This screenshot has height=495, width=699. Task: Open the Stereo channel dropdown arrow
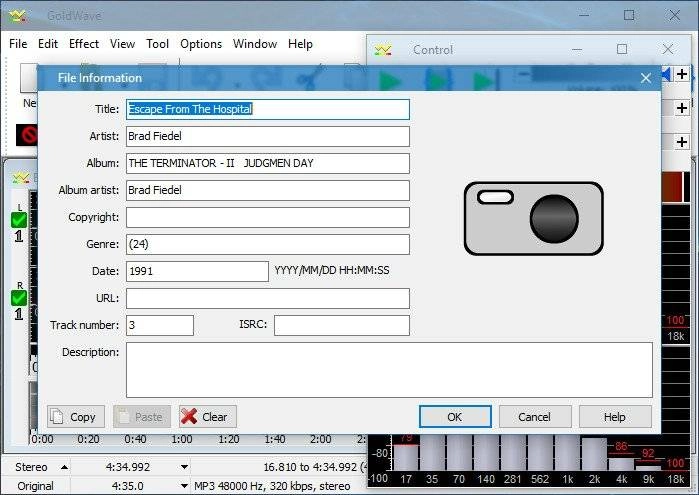(x=64, y=467)
